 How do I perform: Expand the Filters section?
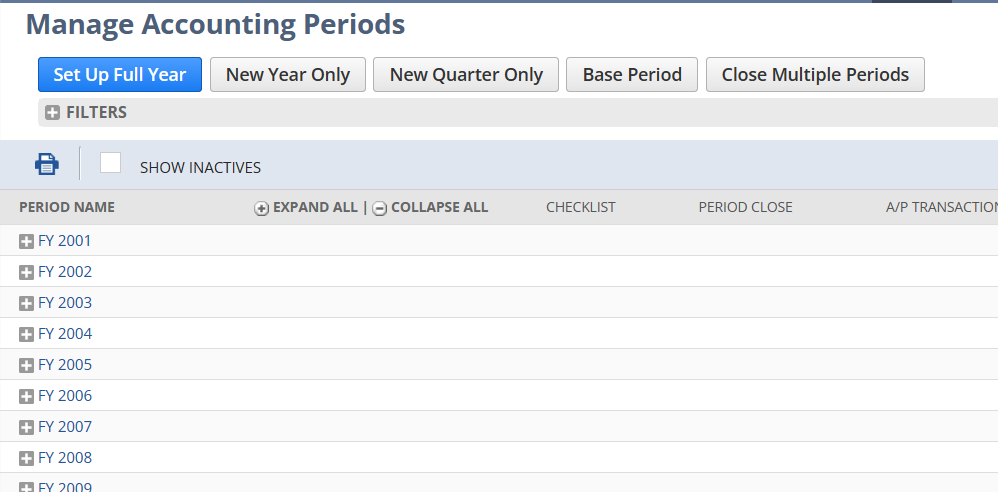(53, 113)
